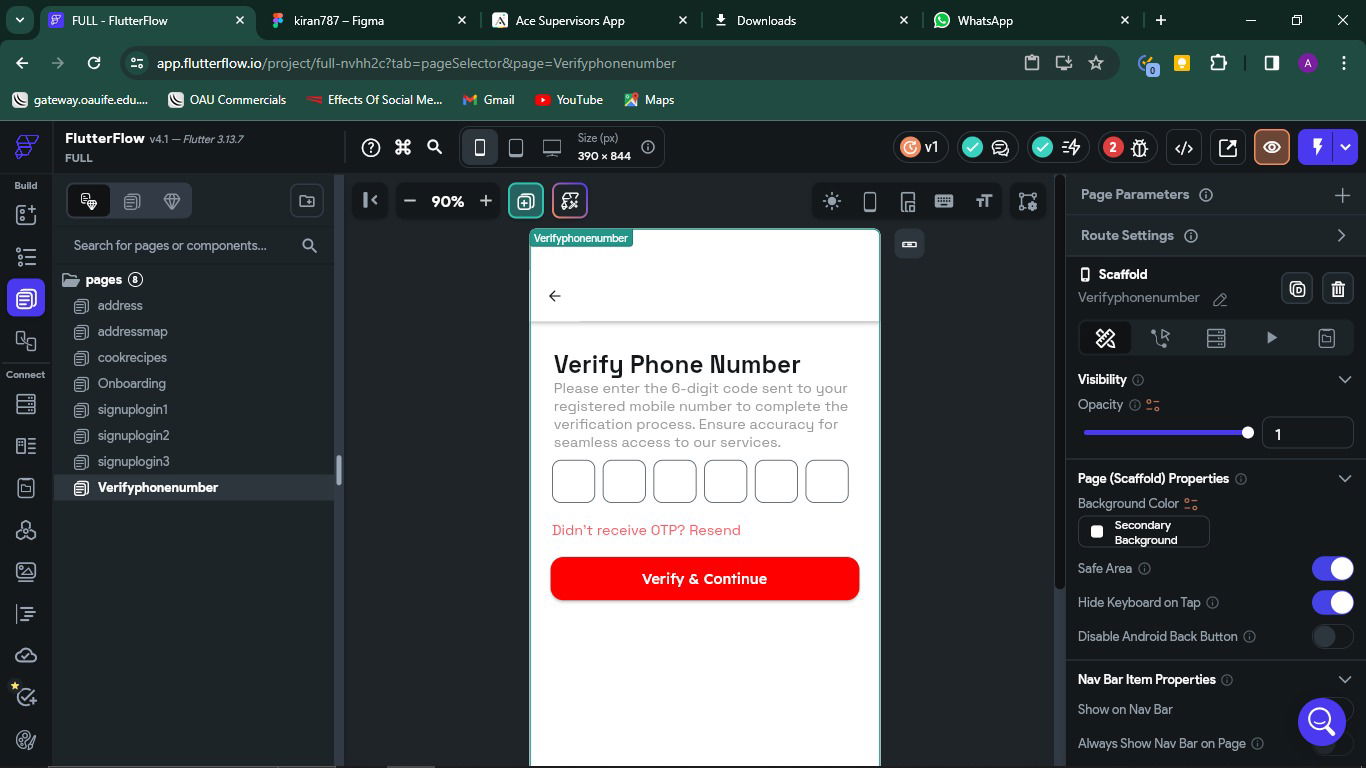Click the command palette shortcut icon

403,148
